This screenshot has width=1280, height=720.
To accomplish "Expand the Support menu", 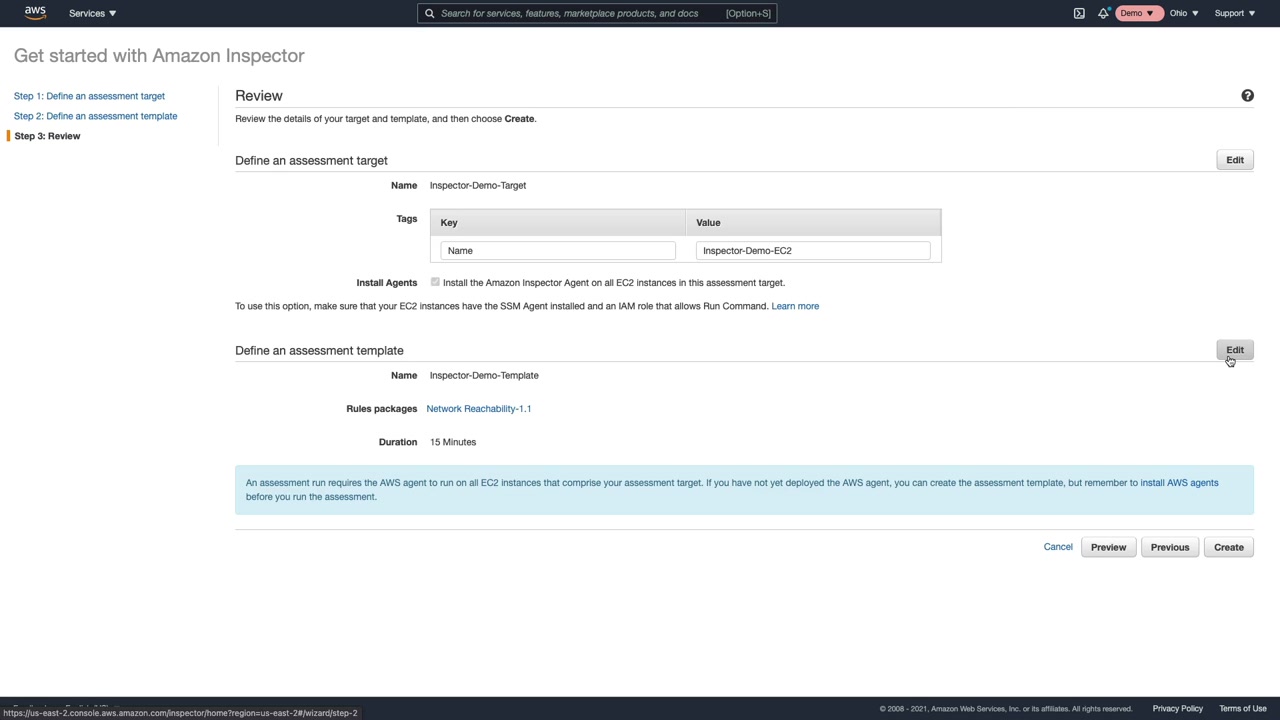I will click(x=1235, y=13).
